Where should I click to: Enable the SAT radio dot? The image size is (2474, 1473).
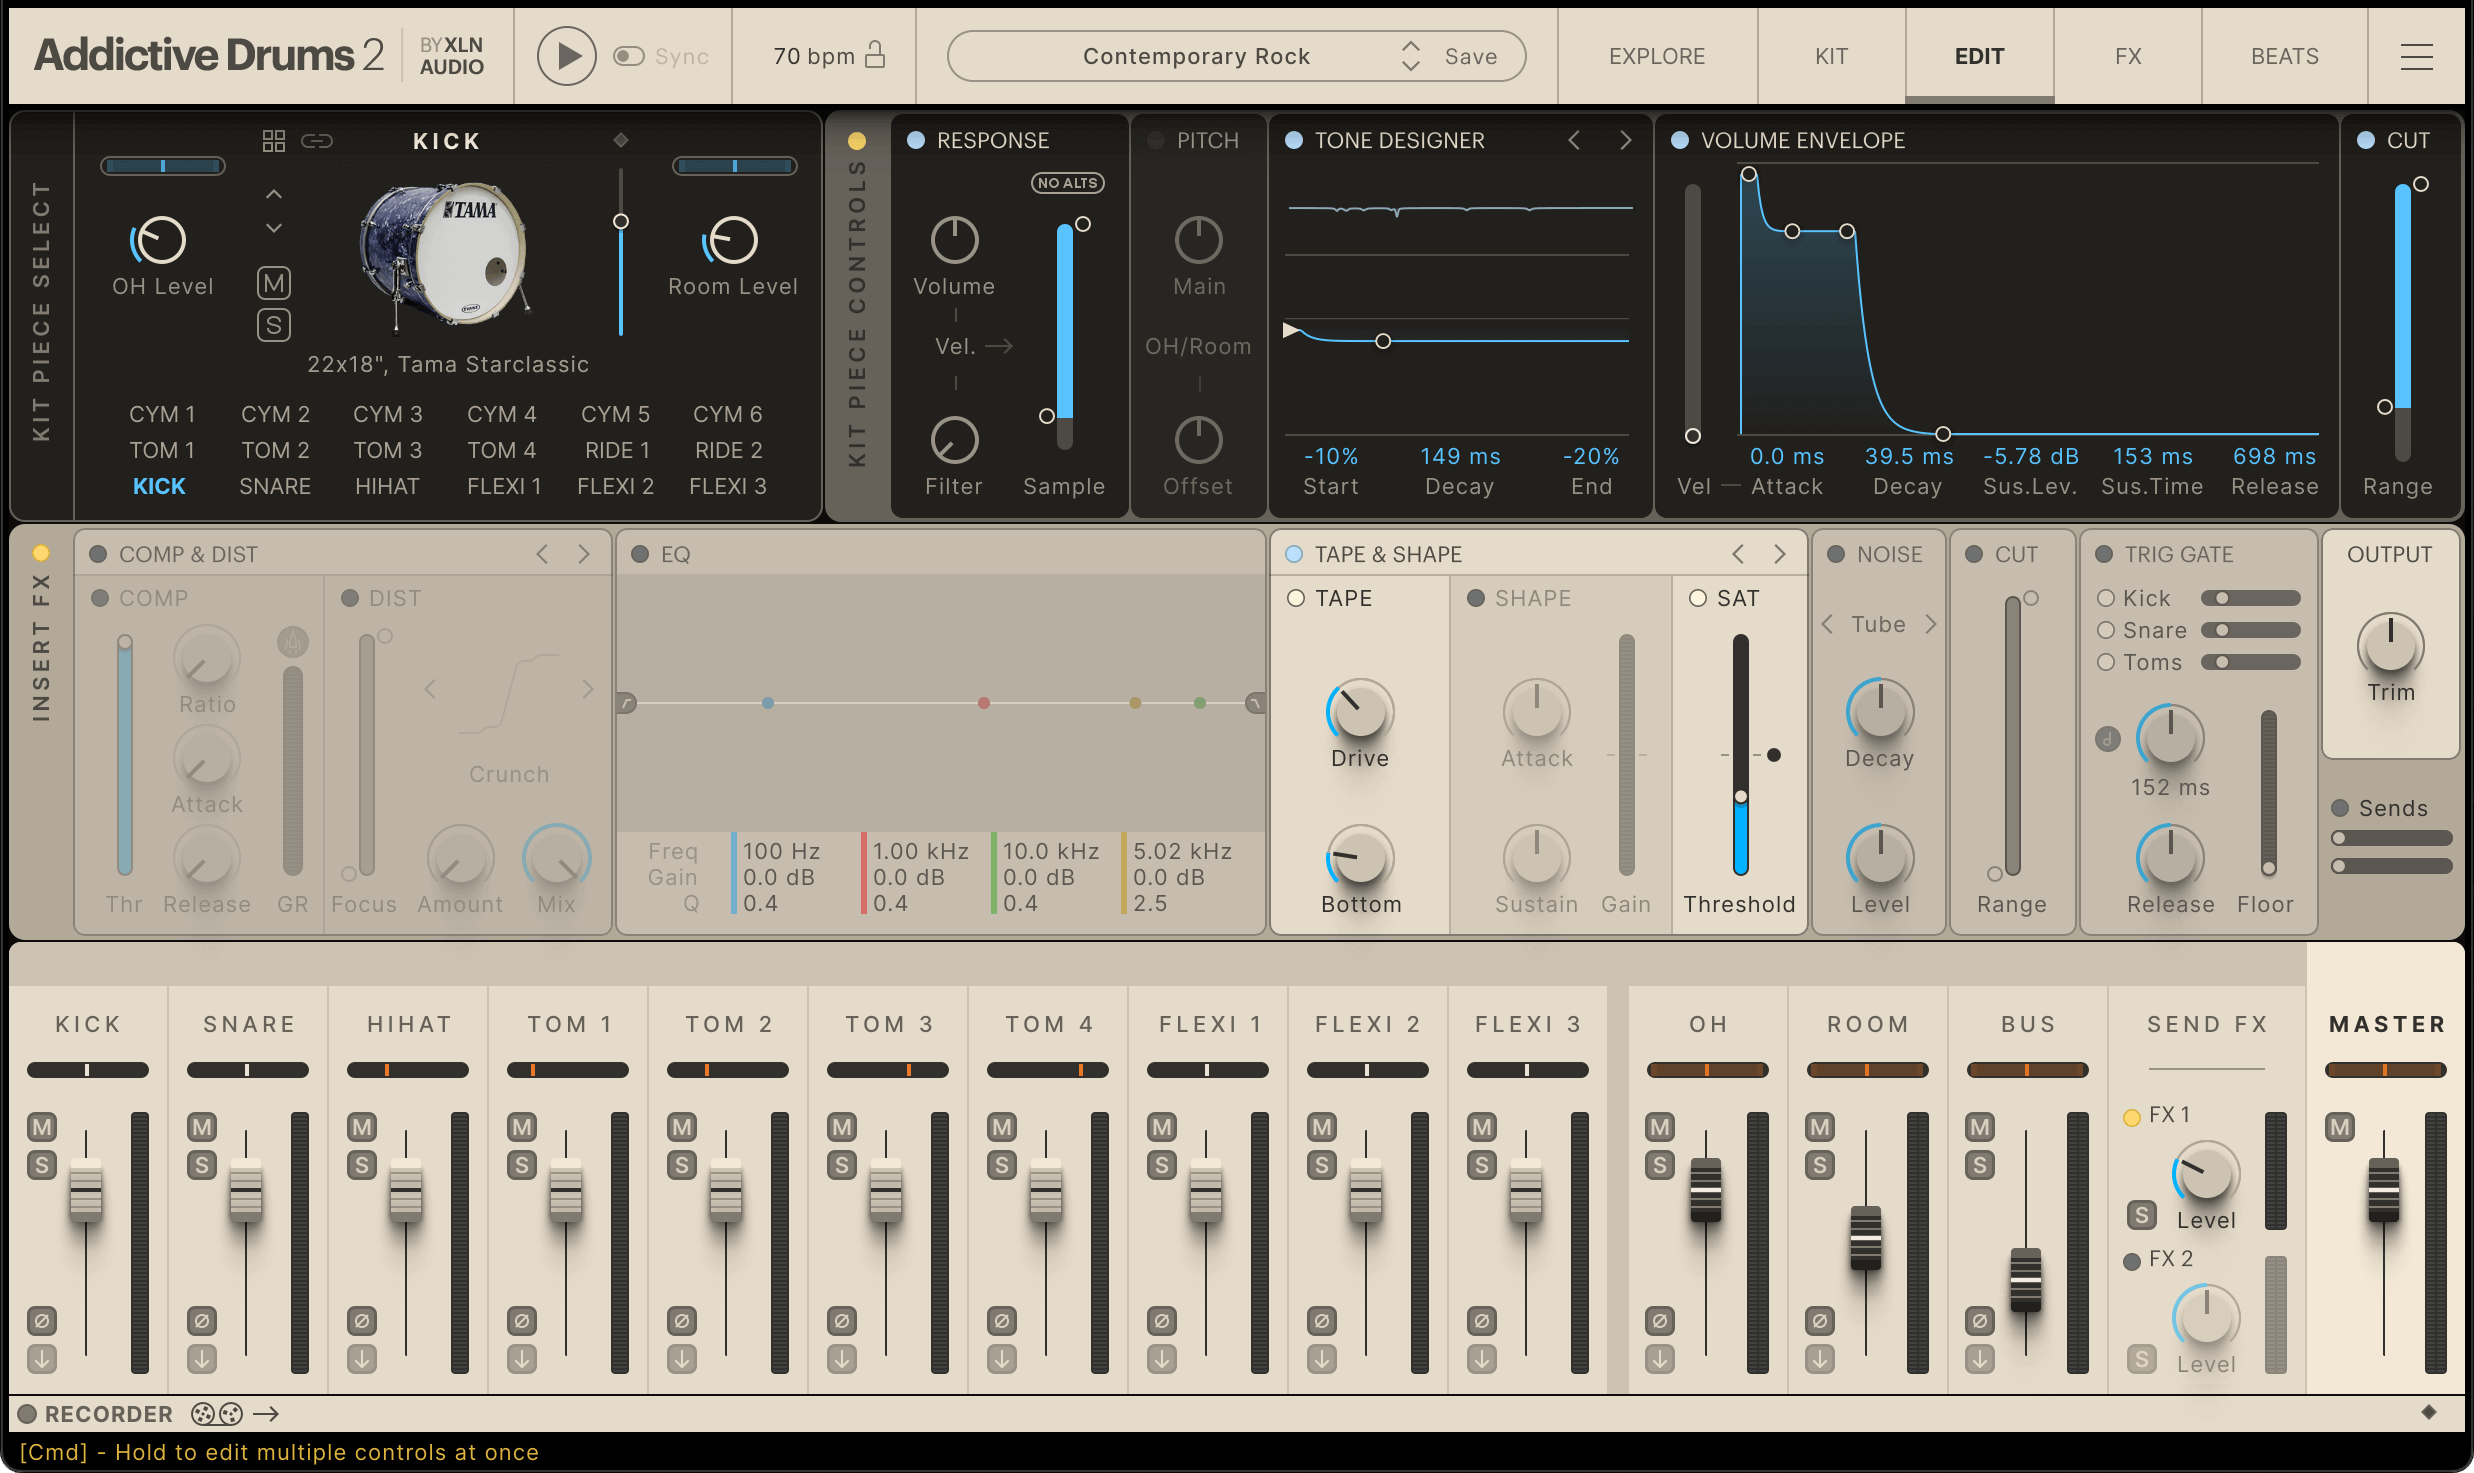(x=1697, y=598)
